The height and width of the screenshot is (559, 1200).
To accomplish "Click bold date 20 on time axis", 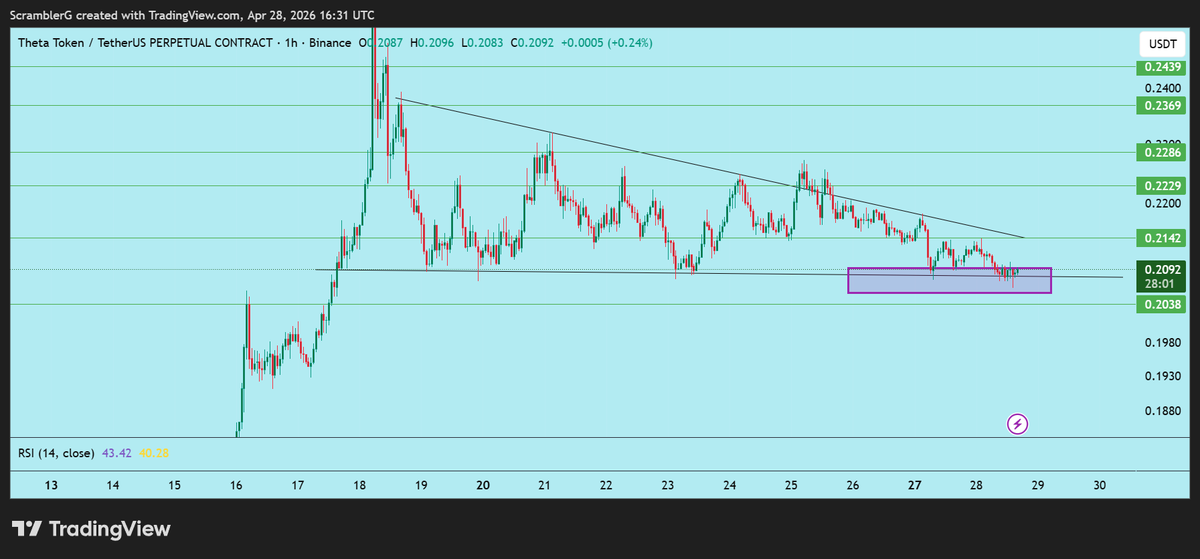I will [x=483, y=485].
